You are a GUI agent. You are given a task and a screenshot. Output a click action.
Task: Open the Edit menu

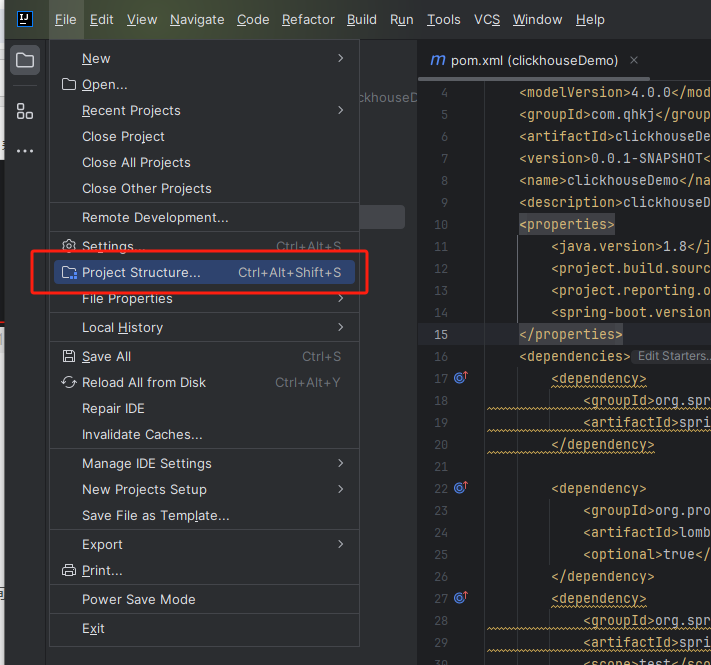pos(102,19)
